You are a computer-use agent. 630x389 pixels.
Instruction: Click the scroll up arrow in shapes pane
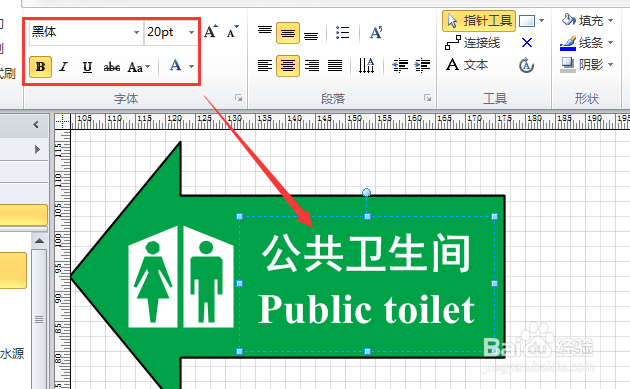(x=39, y=241)
